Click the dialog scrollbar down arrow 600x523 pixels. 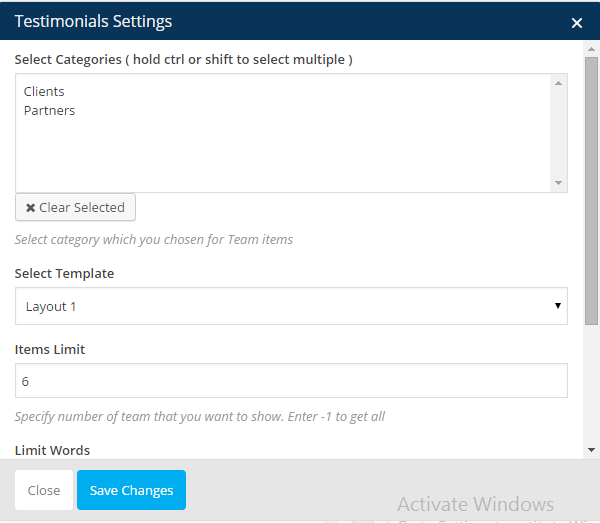click(591, 450)
